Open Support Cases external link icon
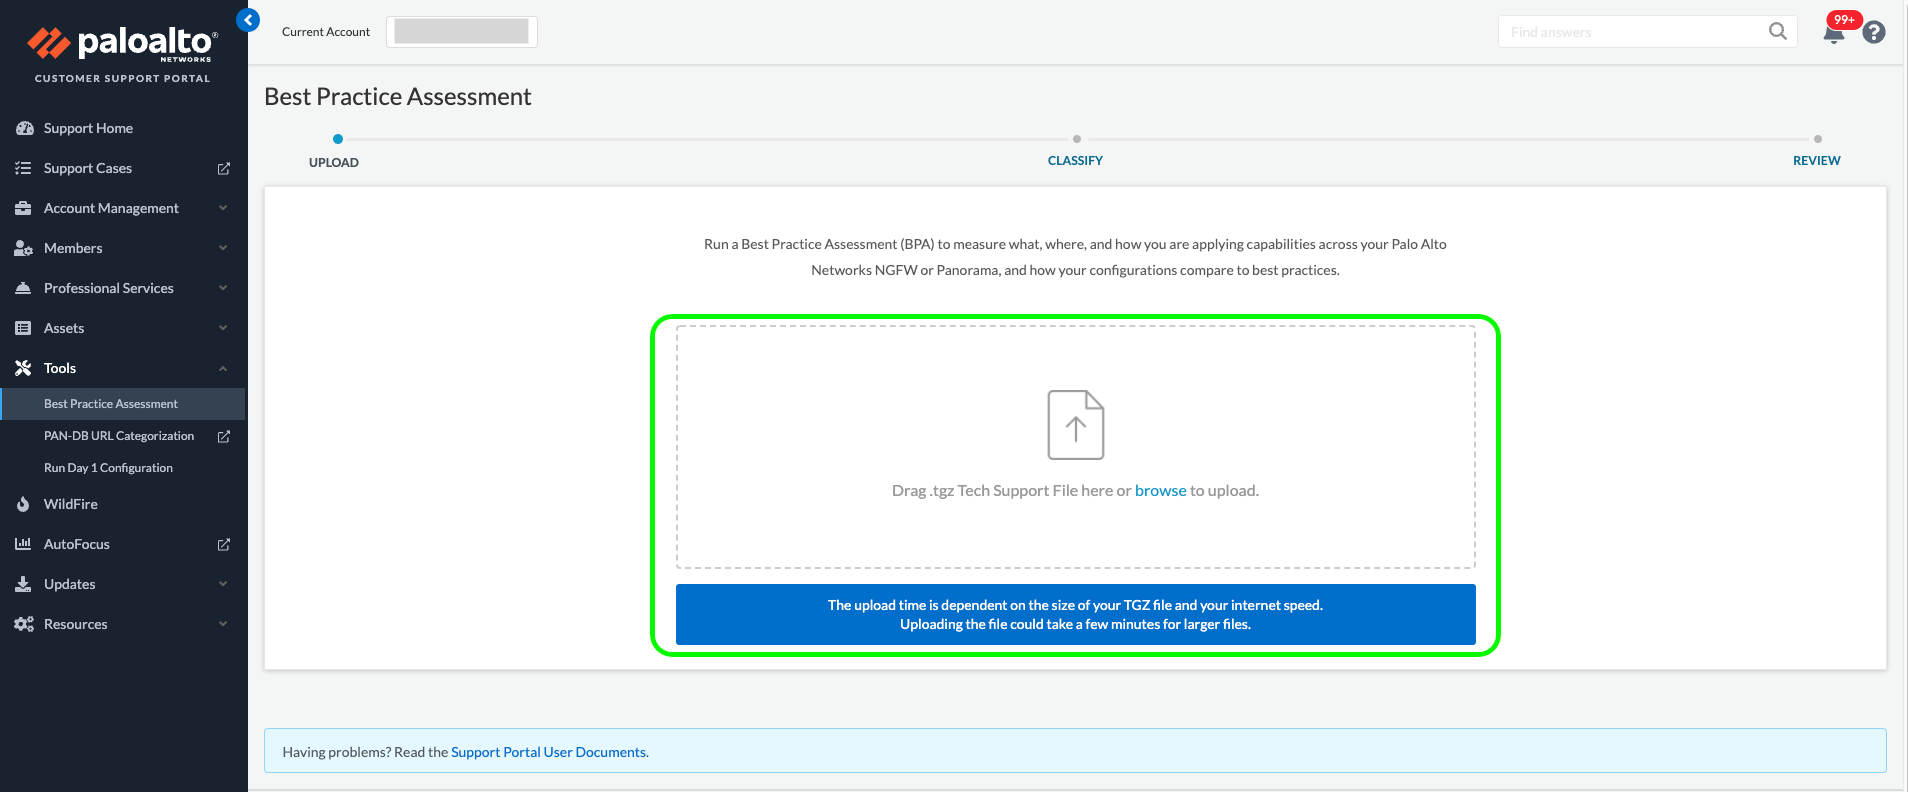The height and width of the screenshot is (792, 1908). [x=224, y=168]
